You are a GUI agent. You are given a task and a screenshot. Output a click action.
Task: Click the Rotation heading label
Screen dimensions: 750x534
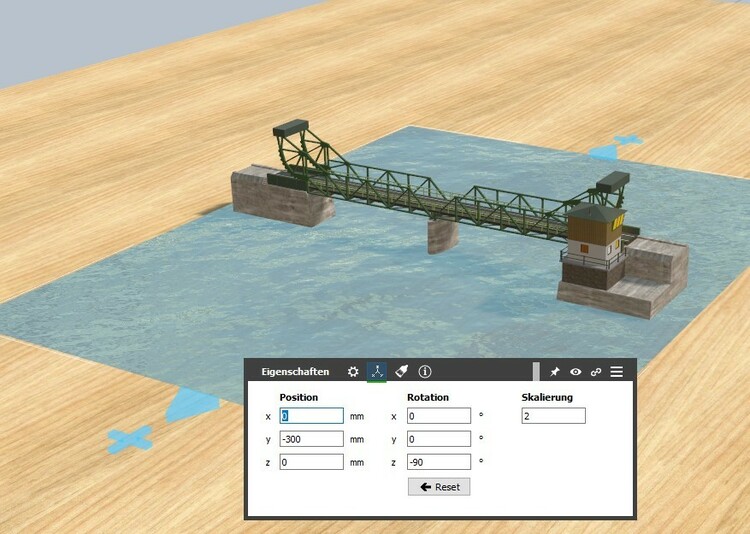(428, 397)
